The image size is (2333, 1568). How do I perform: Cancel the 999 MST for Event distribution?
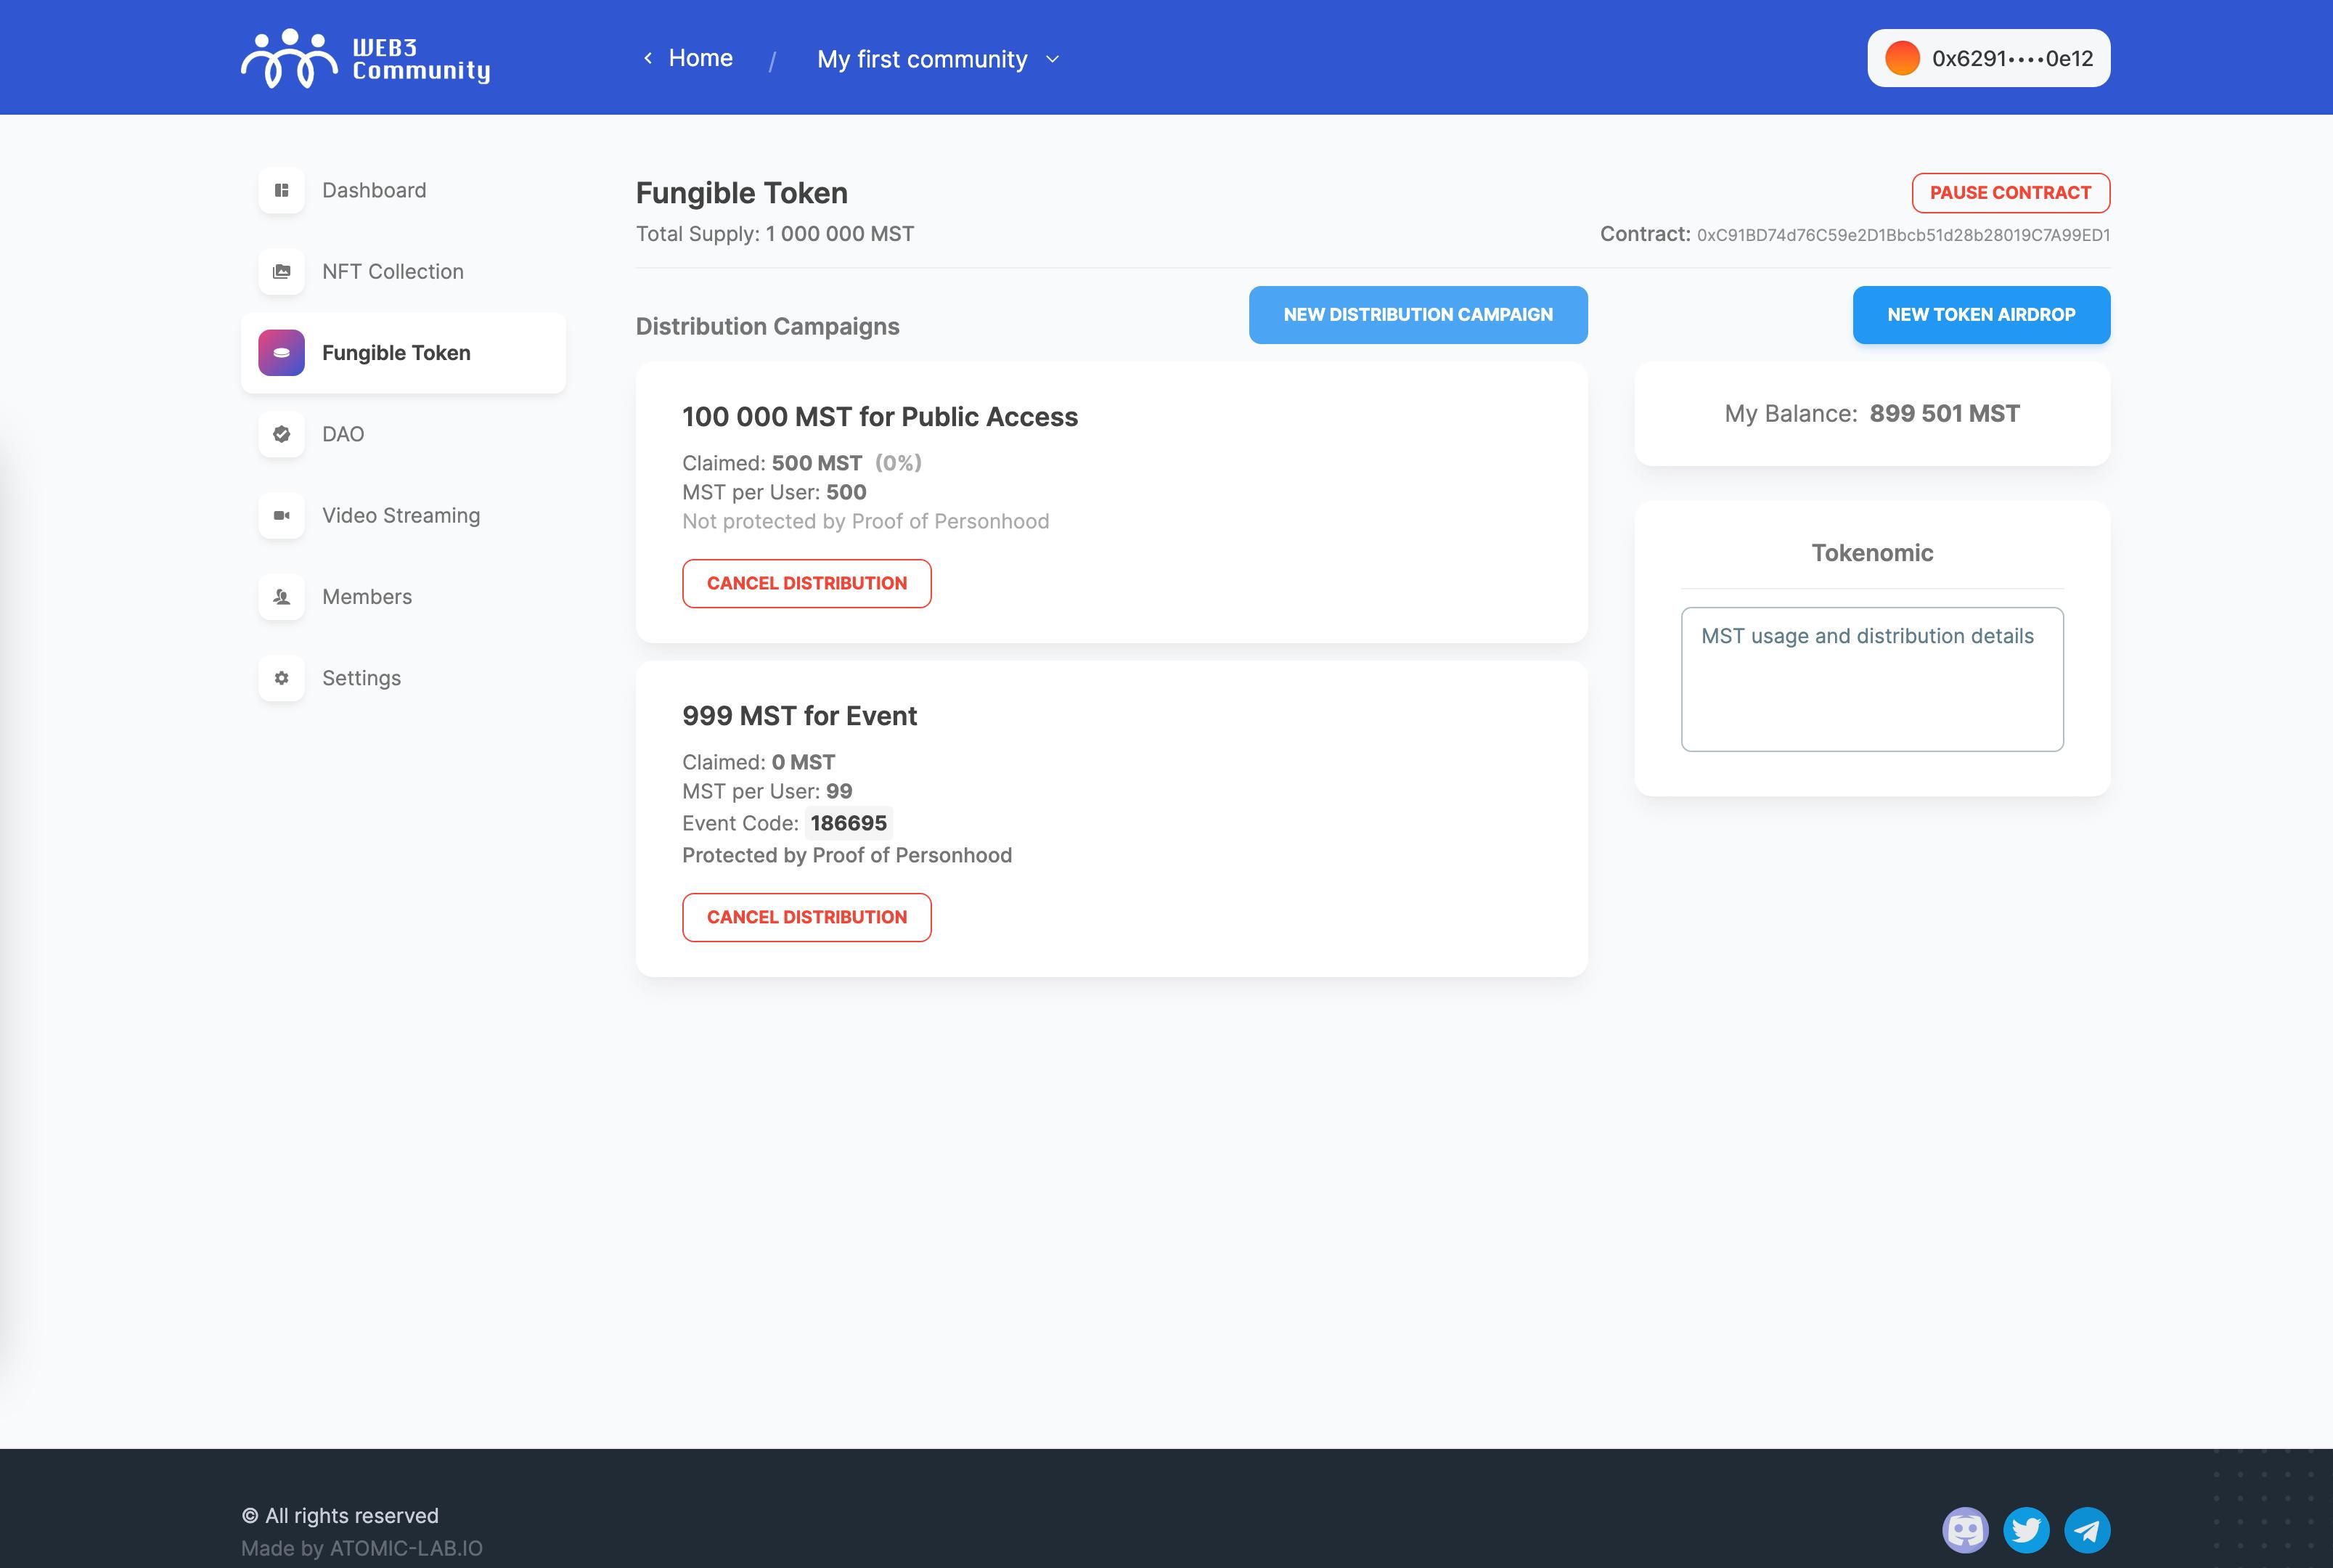click(807, 915)
